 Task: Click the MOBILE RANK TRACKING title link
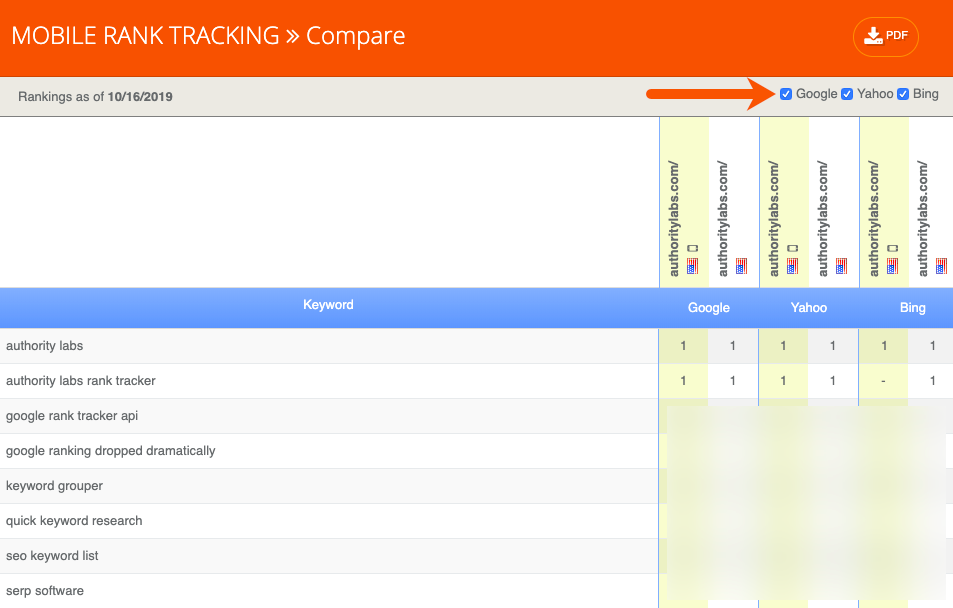(145, 36)
